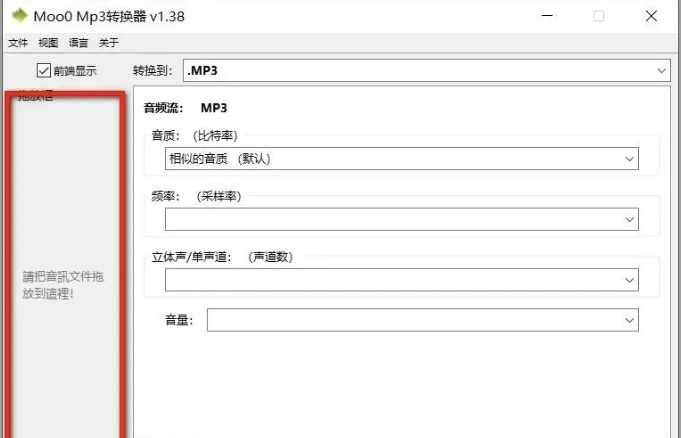The image size is (681, 438).
Task: Open the 视图 menu
Action: pos(48,43)
